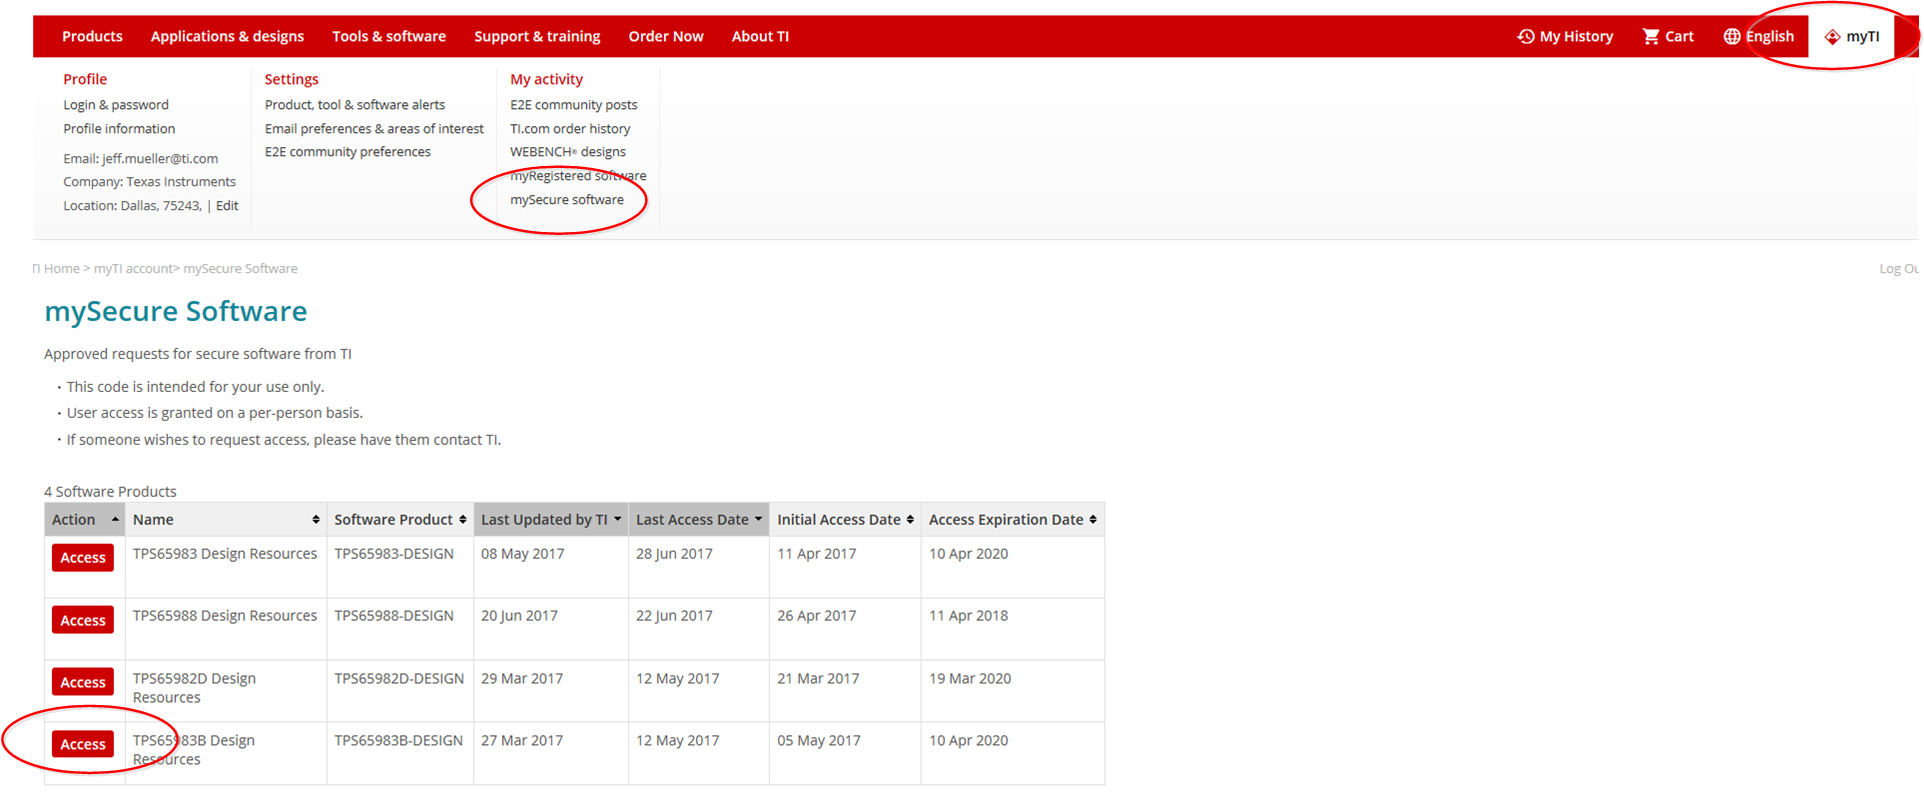Click the 11 Apr 2018 expiration date
Image resolution: width=1924 pixels, height=807 pixels.
coord(968,616)
